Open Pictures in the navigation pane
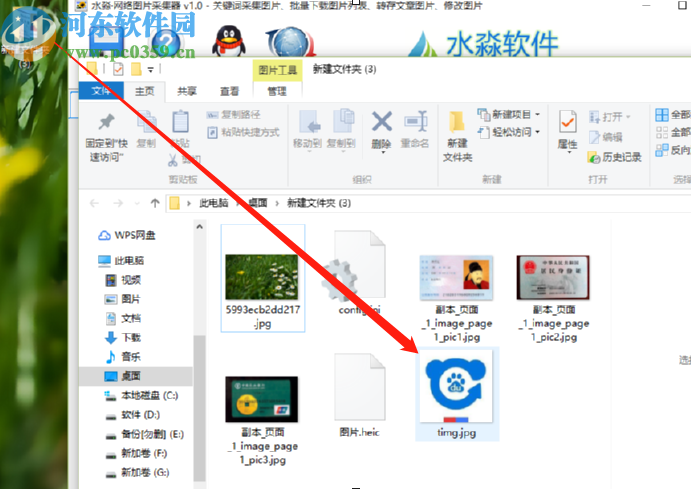Viewport: 691px width, 489px height. point(123,300)
